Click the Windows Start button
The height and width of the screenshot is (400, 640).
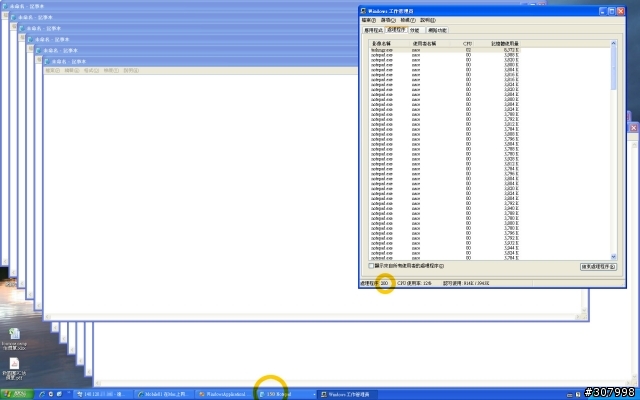coord(16,394)
